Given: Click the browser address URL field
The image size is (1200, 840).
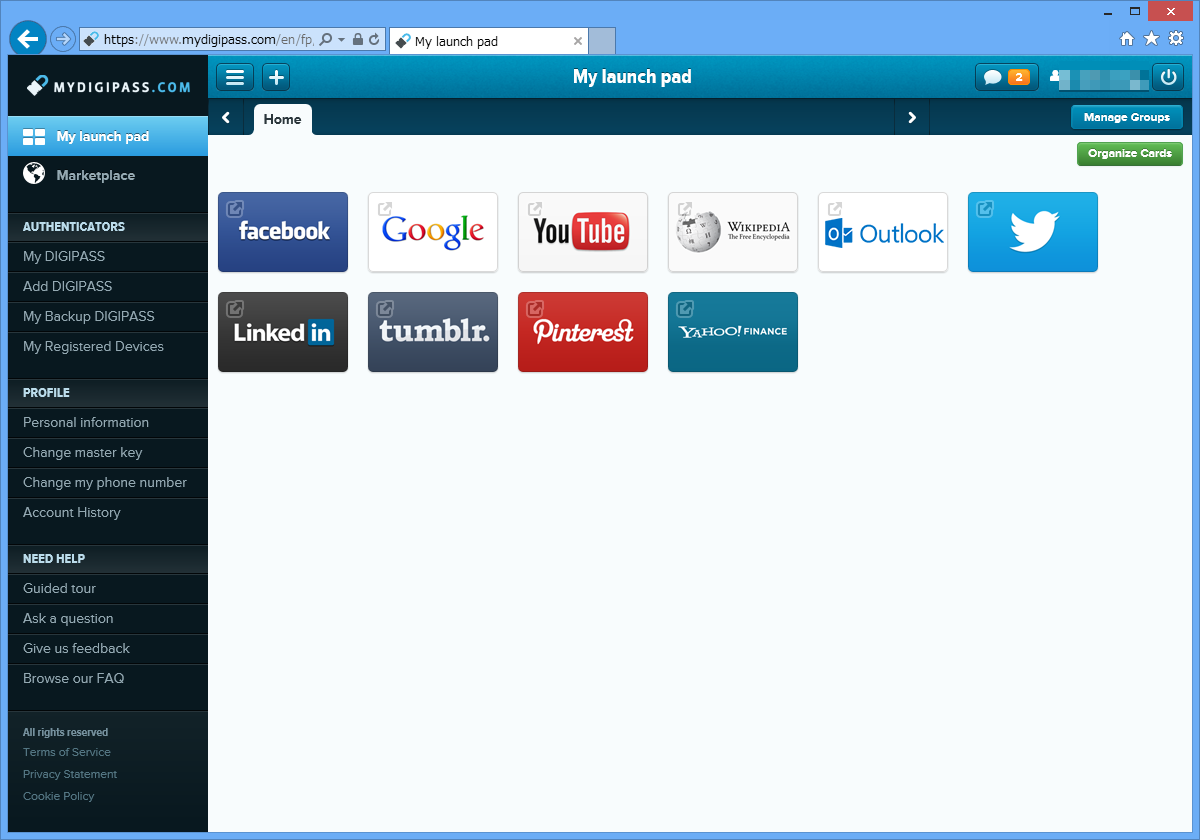Looking at the screenshot, I should pyautogui.click(x=208, y=40).
